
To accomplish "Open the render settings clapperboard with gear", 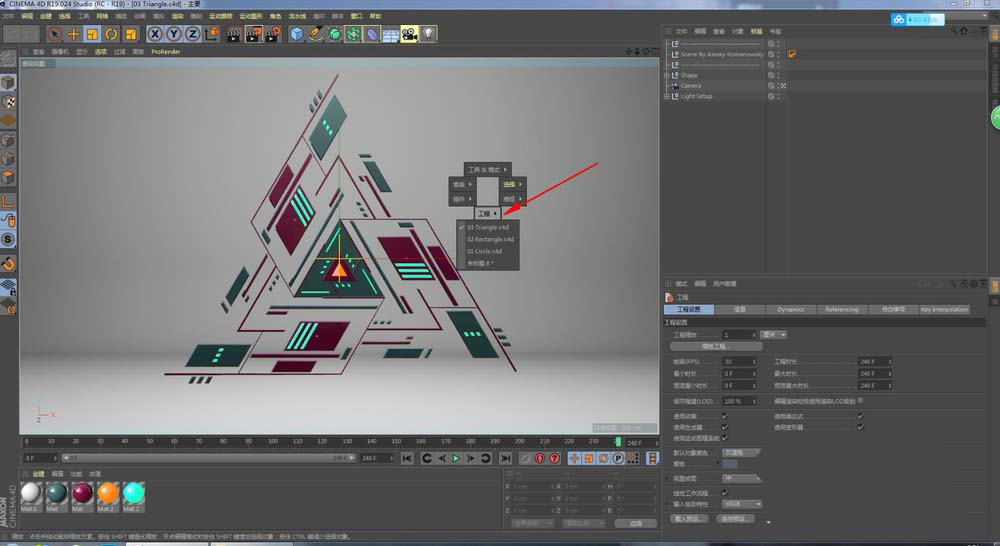I will click(x=273, y=35).
